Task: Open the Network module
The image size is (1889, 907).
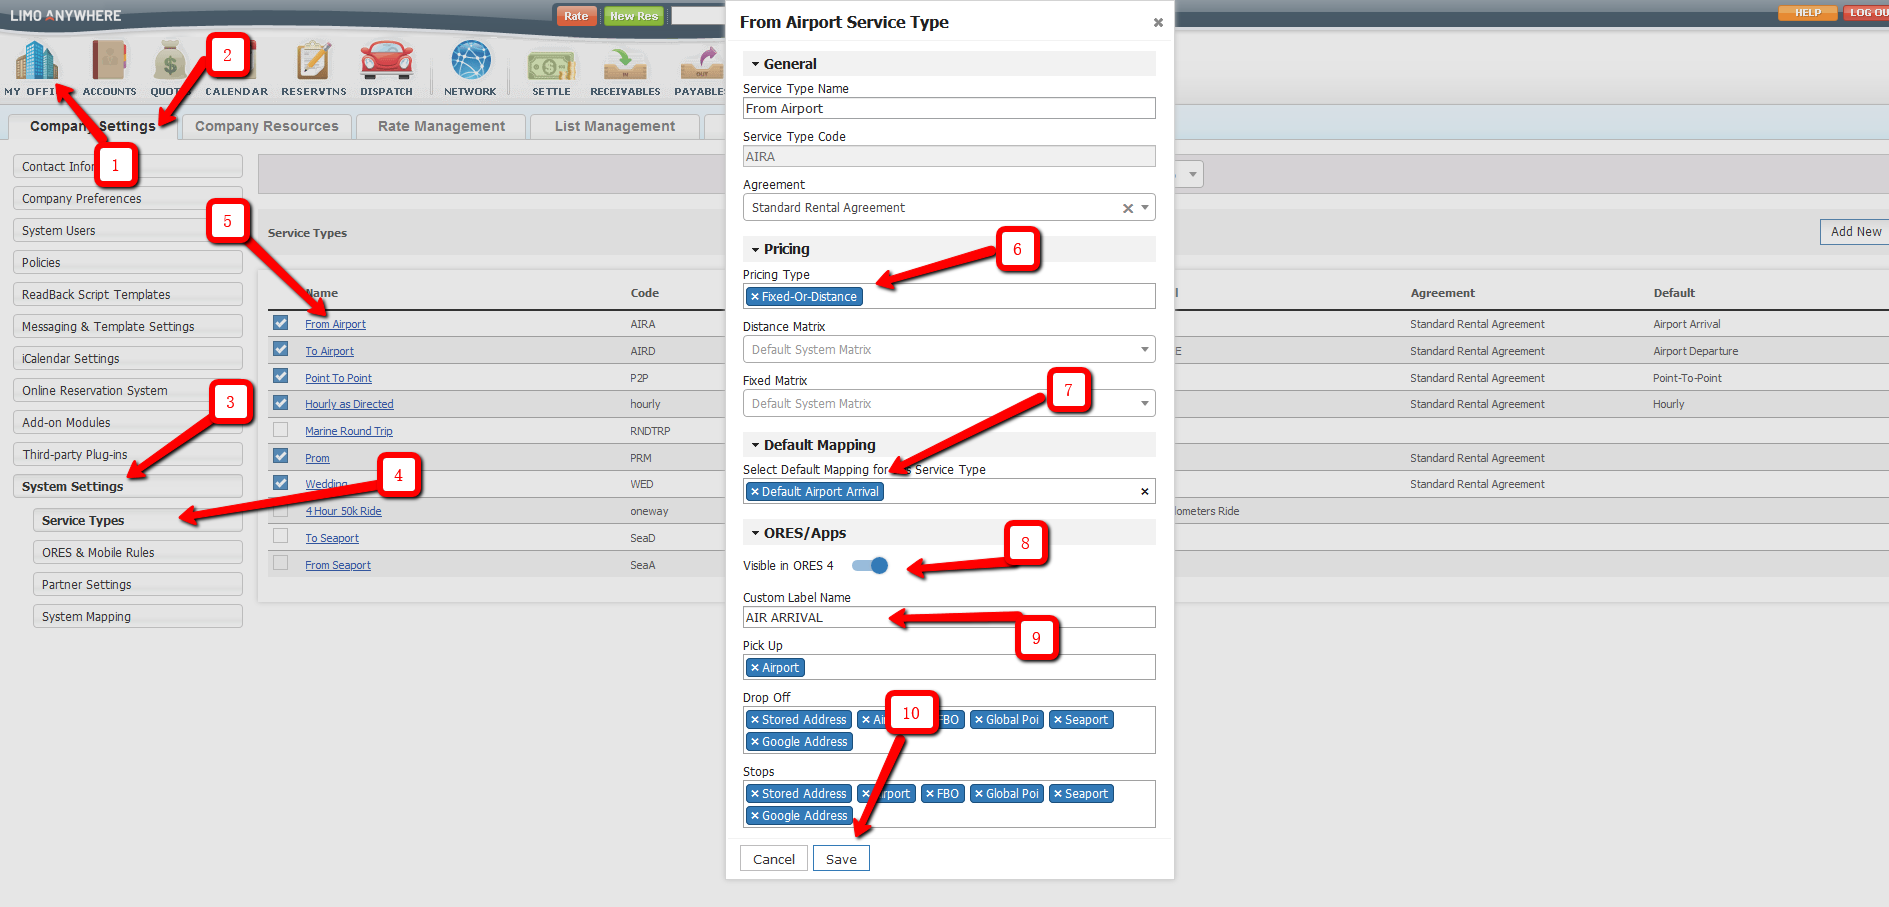Action: (469, 62)
